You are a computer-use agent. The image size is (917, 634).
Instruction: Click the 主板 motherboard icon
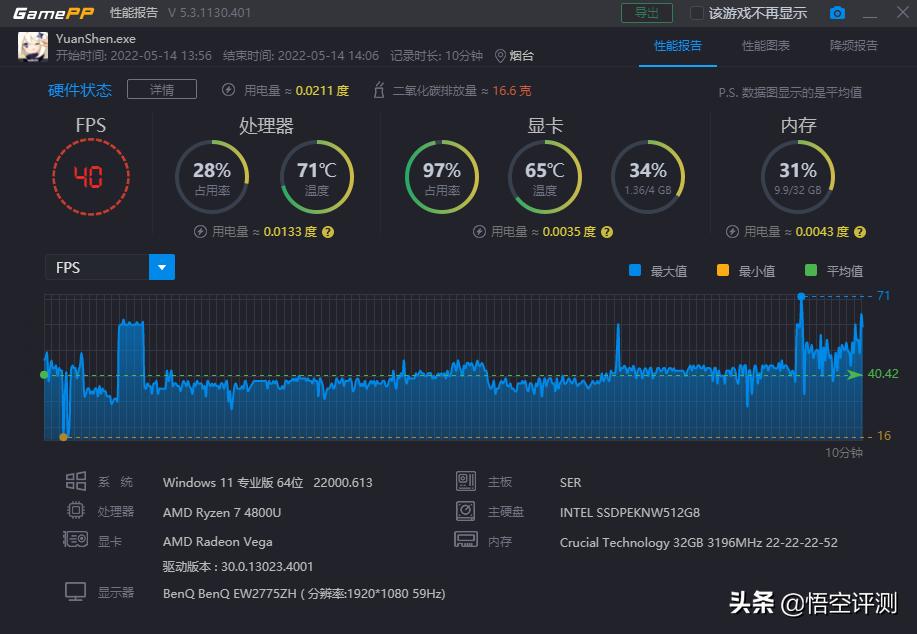tap(465, 481)
